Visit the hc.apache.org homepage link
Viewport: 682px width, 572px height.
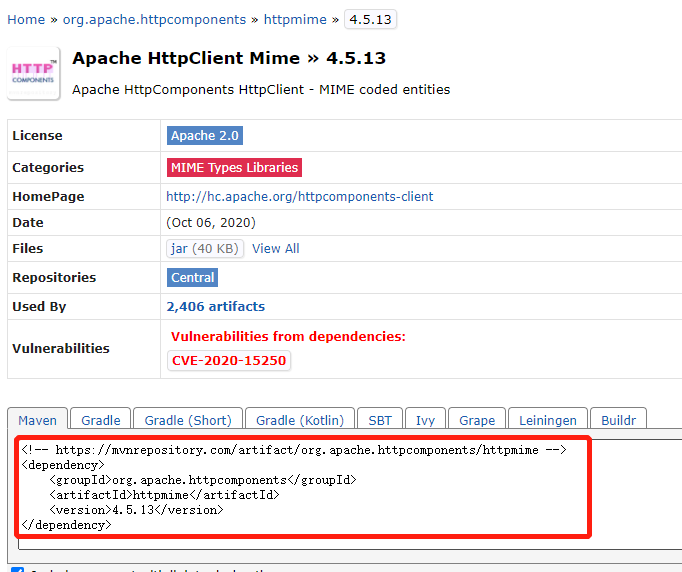tap(300, 197)
